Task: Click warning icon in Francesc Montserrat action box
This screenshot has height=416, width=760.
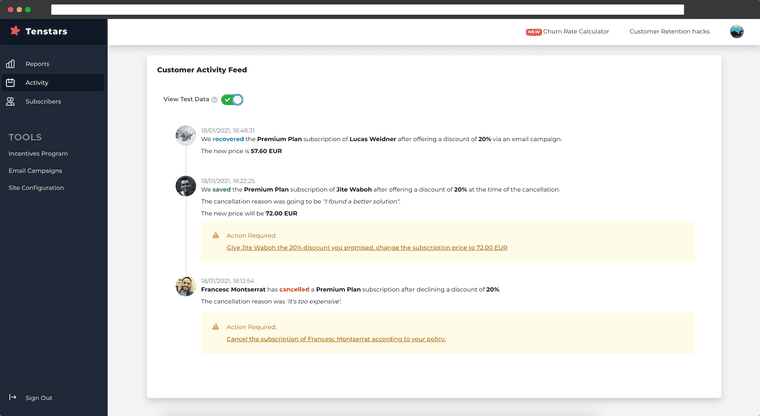Action: 215,326
